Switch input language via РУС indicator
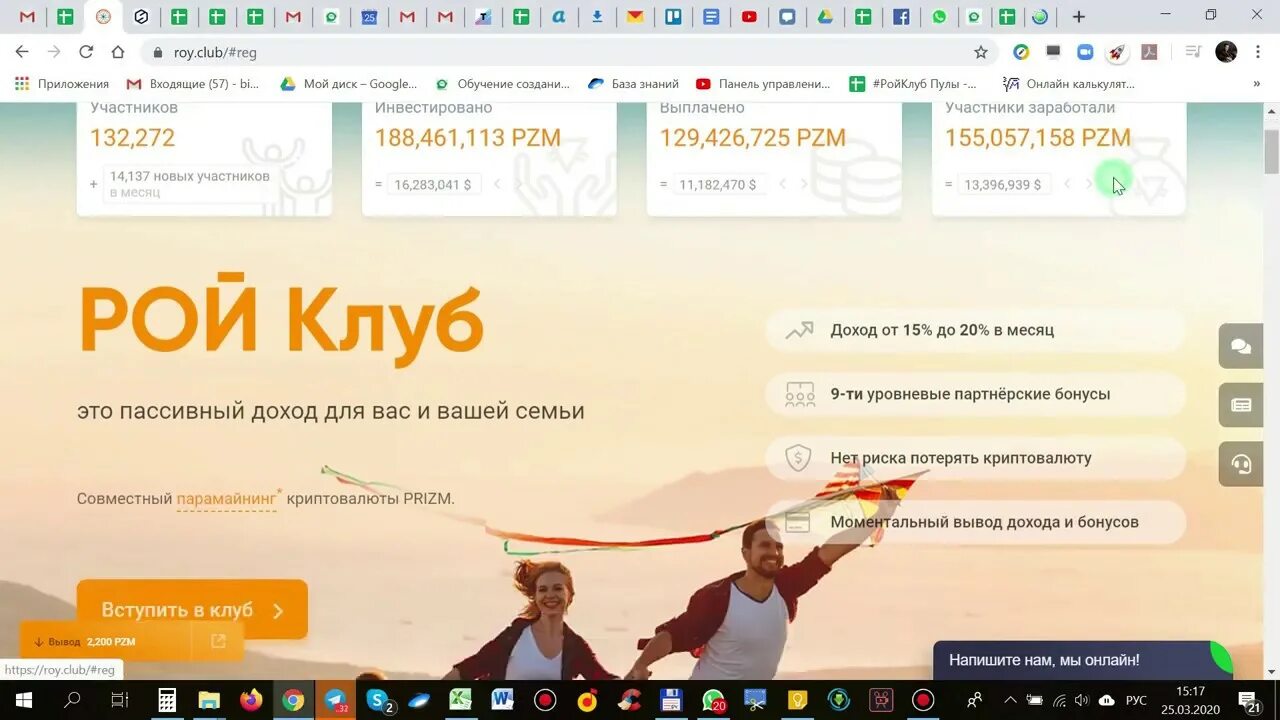Screen dimensions: 1280x720 coord(1136,700)
